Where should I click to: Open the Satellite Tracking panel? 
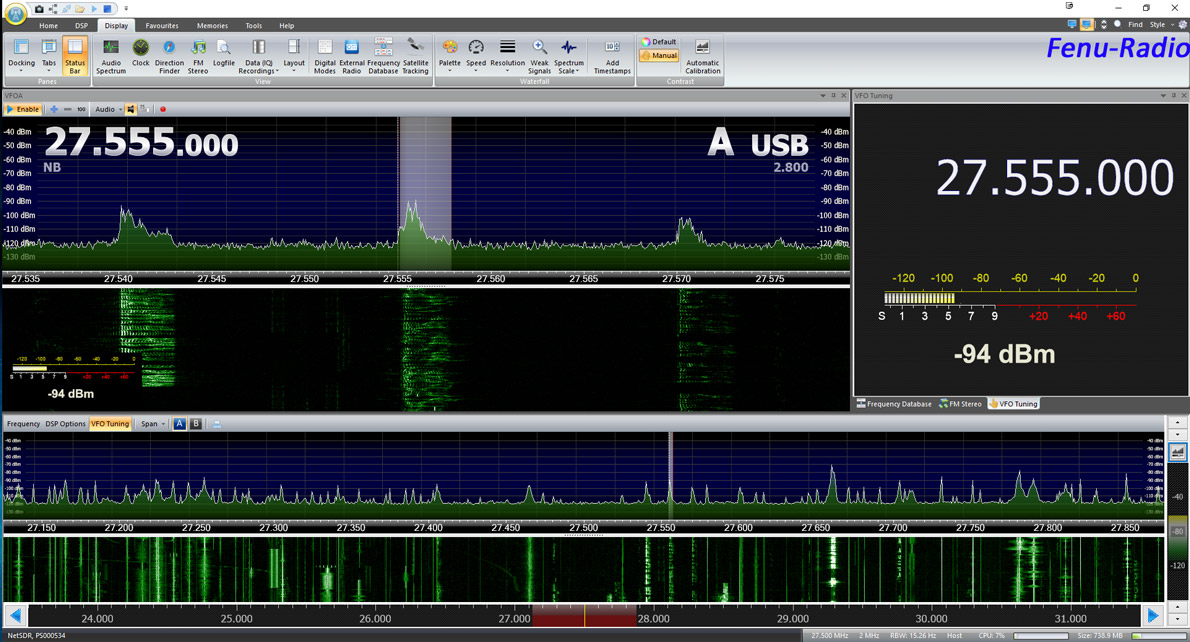[415, 55]
